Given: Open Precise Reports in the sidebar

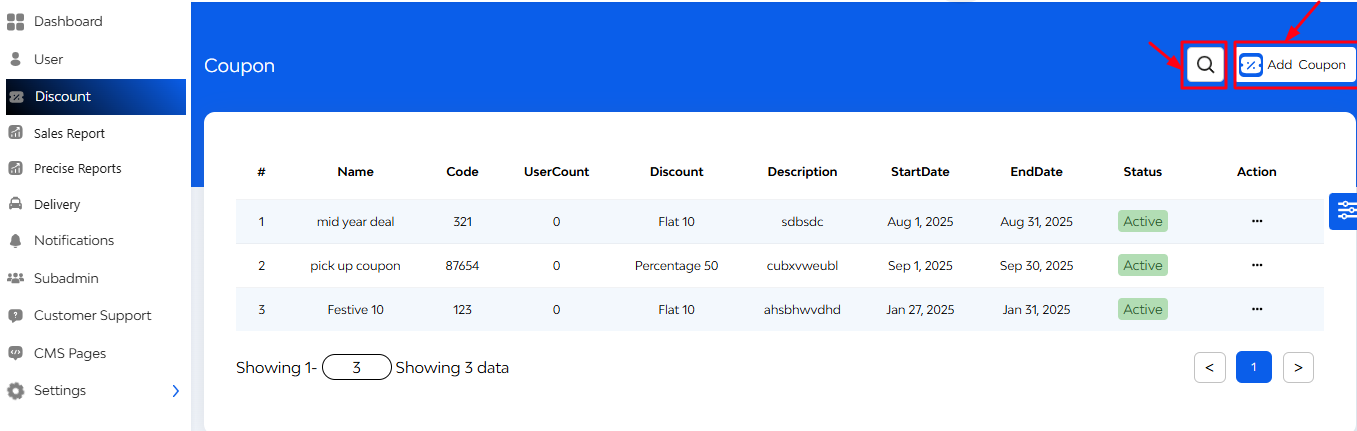Looking at the screenshot, I should tap(78, 169).
